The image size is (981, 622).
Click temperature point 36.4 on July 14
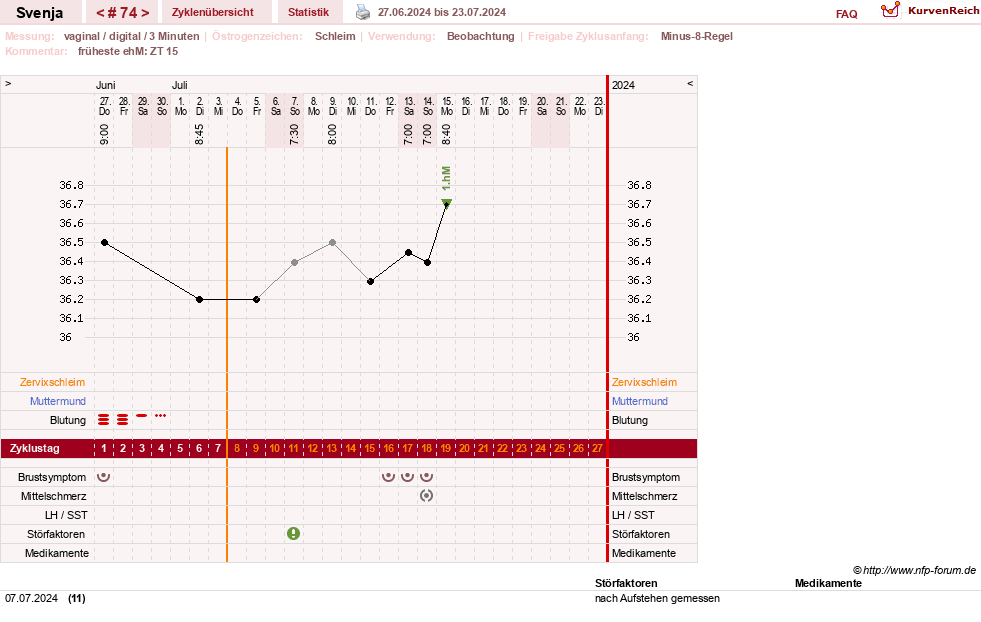[427, 263]
